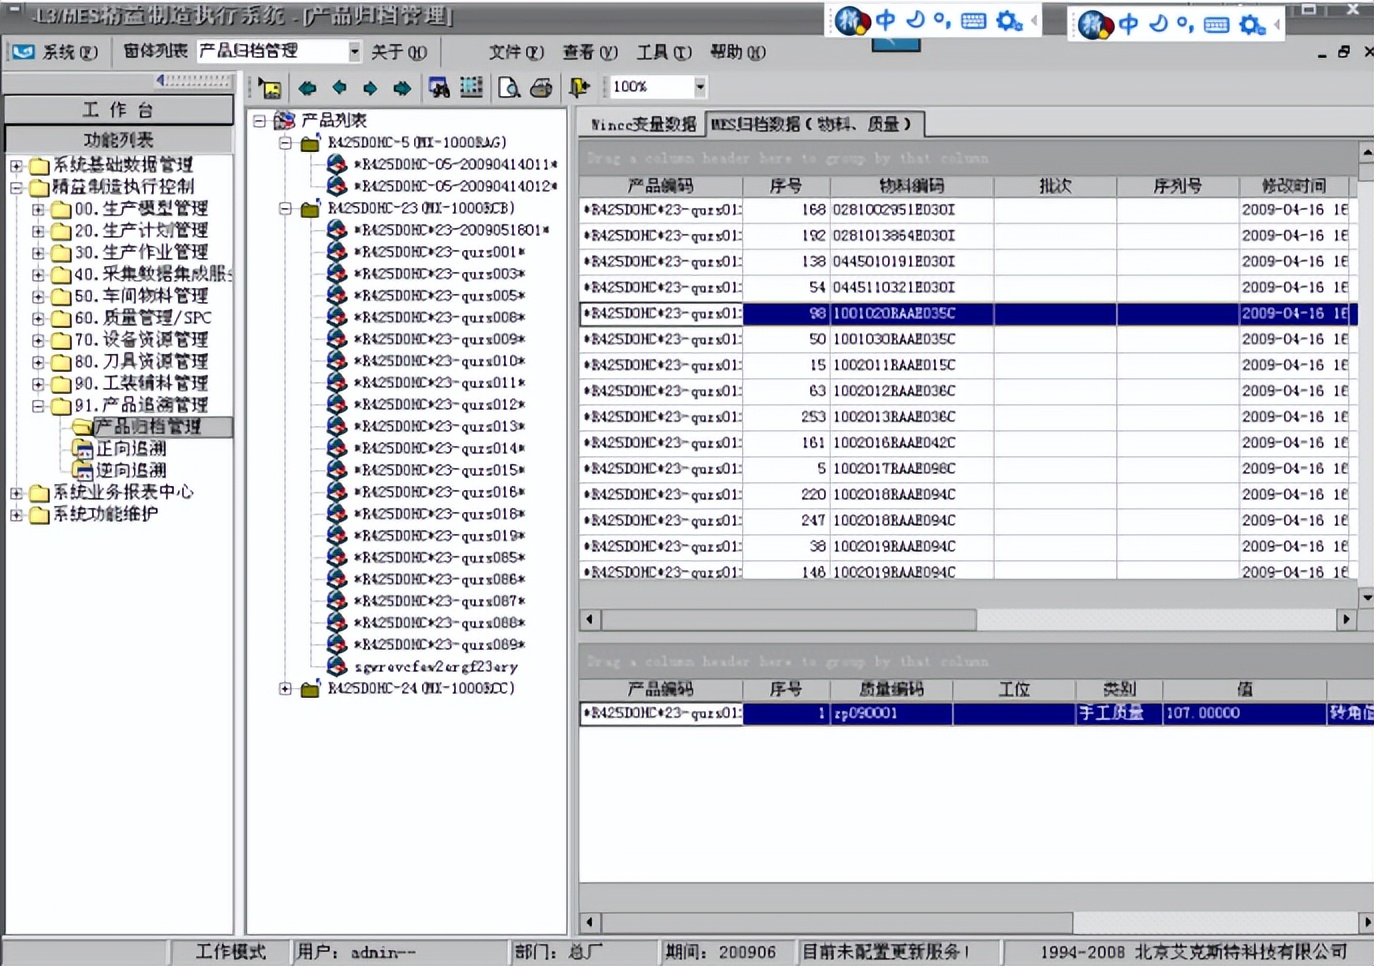Click the exit door icon in toolbar
Image resolution: width=1374 pixels, height=966 pixels.
[579, 88]
